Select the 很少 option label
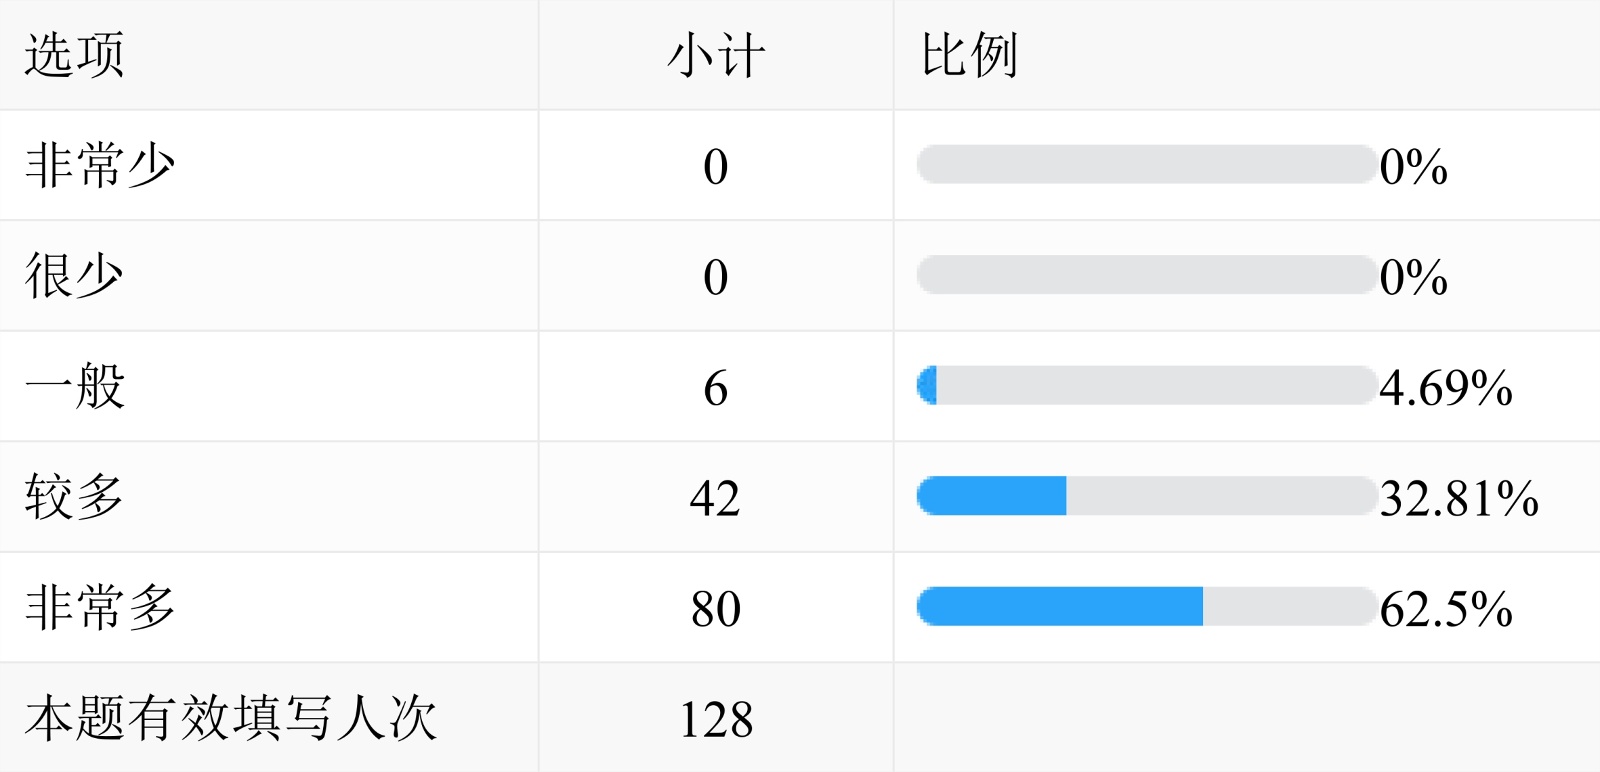The height and width of the screenshot is (772, 1600). tap(75, 276)
